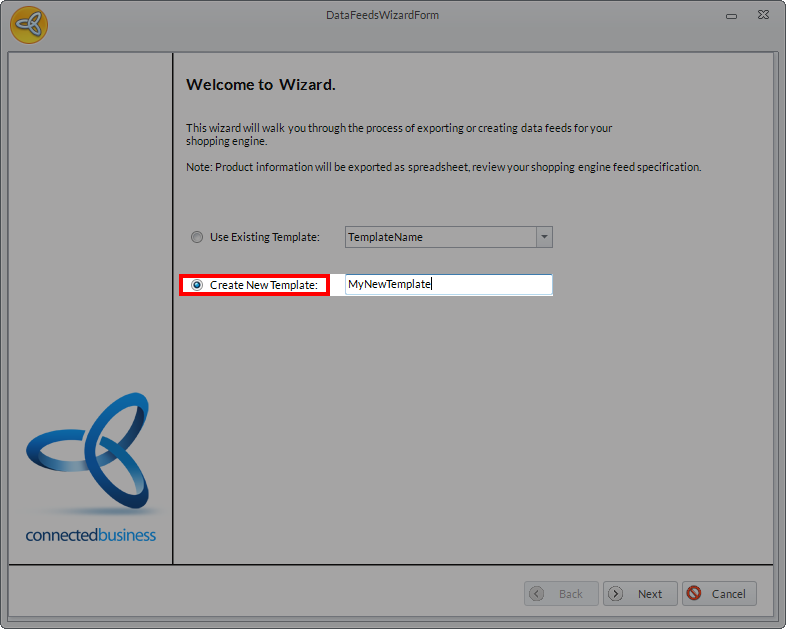This screenshot has width=786, height=629.
Task: Open the TemplateName dropdown arrow
Action: pyautogui.click(x=544, y=237)
